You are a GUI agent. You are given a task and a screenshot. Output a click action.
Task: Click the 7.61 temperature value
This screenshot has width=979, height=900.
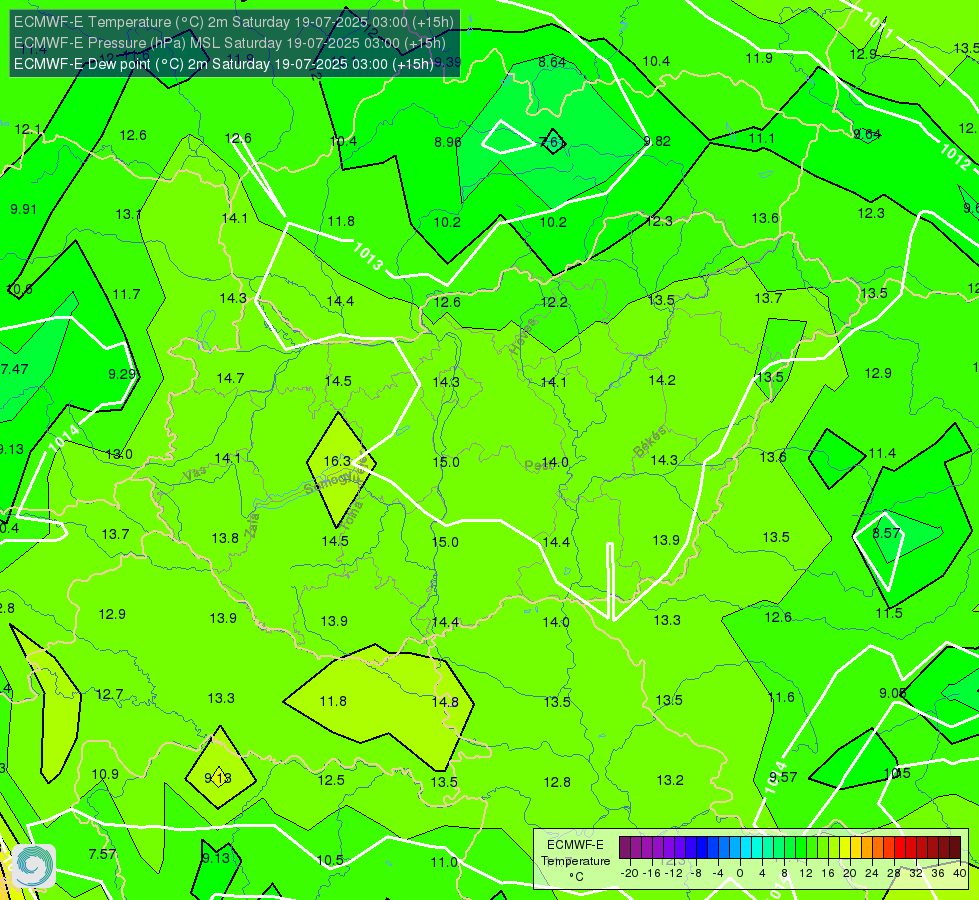click(552, 141)
